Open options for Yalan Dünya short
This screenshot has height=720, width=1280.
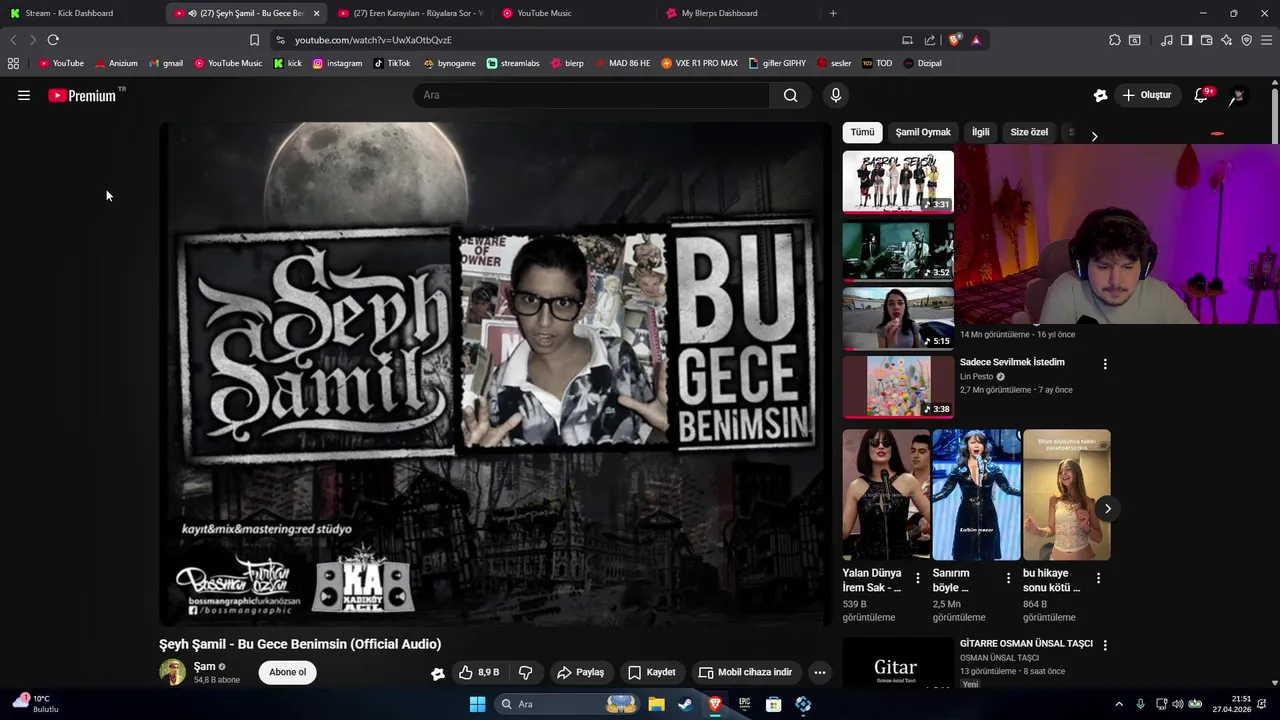[x=917, y=578]
